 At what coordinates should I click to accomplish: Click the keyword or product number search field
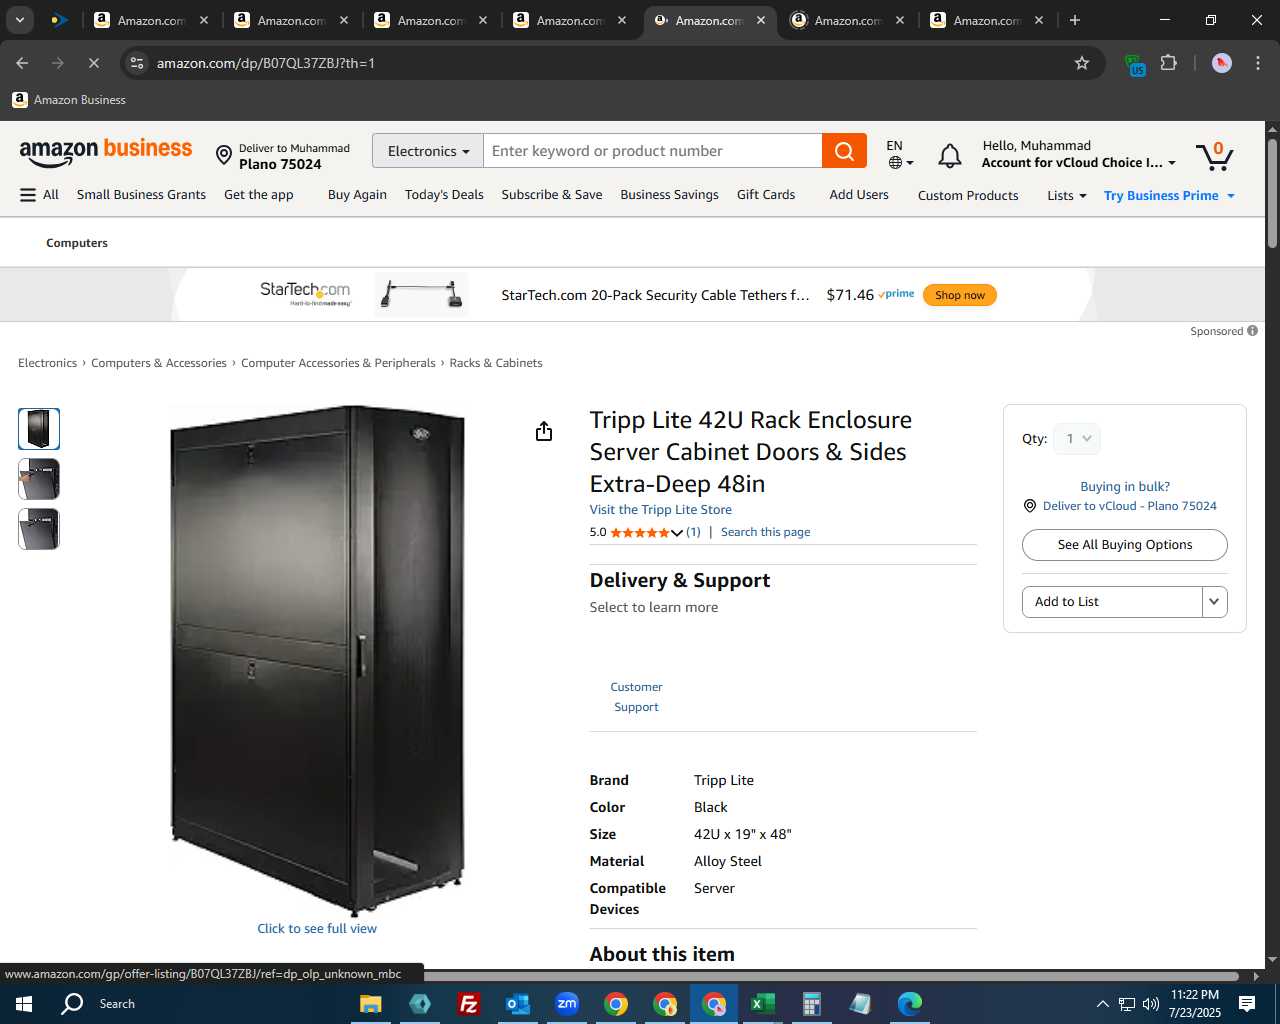pos(653,151)
